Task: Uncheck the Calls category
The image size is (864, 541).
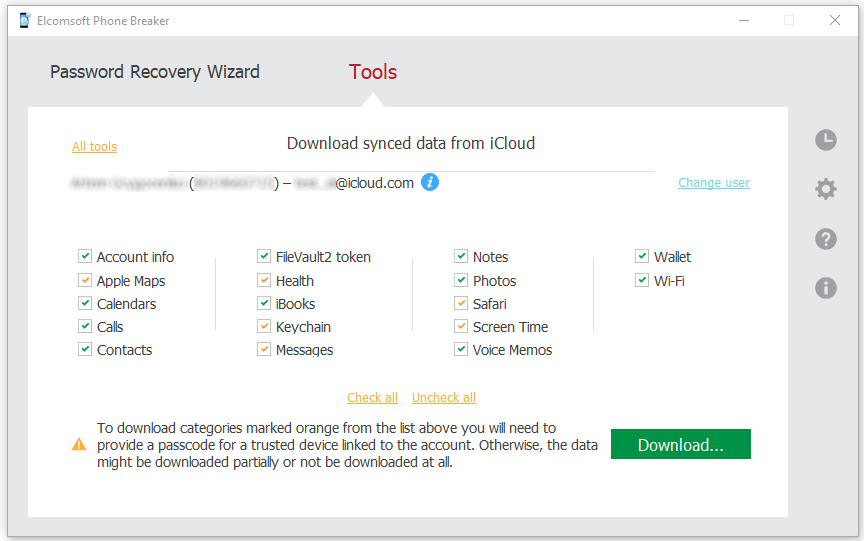Action: 85,326
